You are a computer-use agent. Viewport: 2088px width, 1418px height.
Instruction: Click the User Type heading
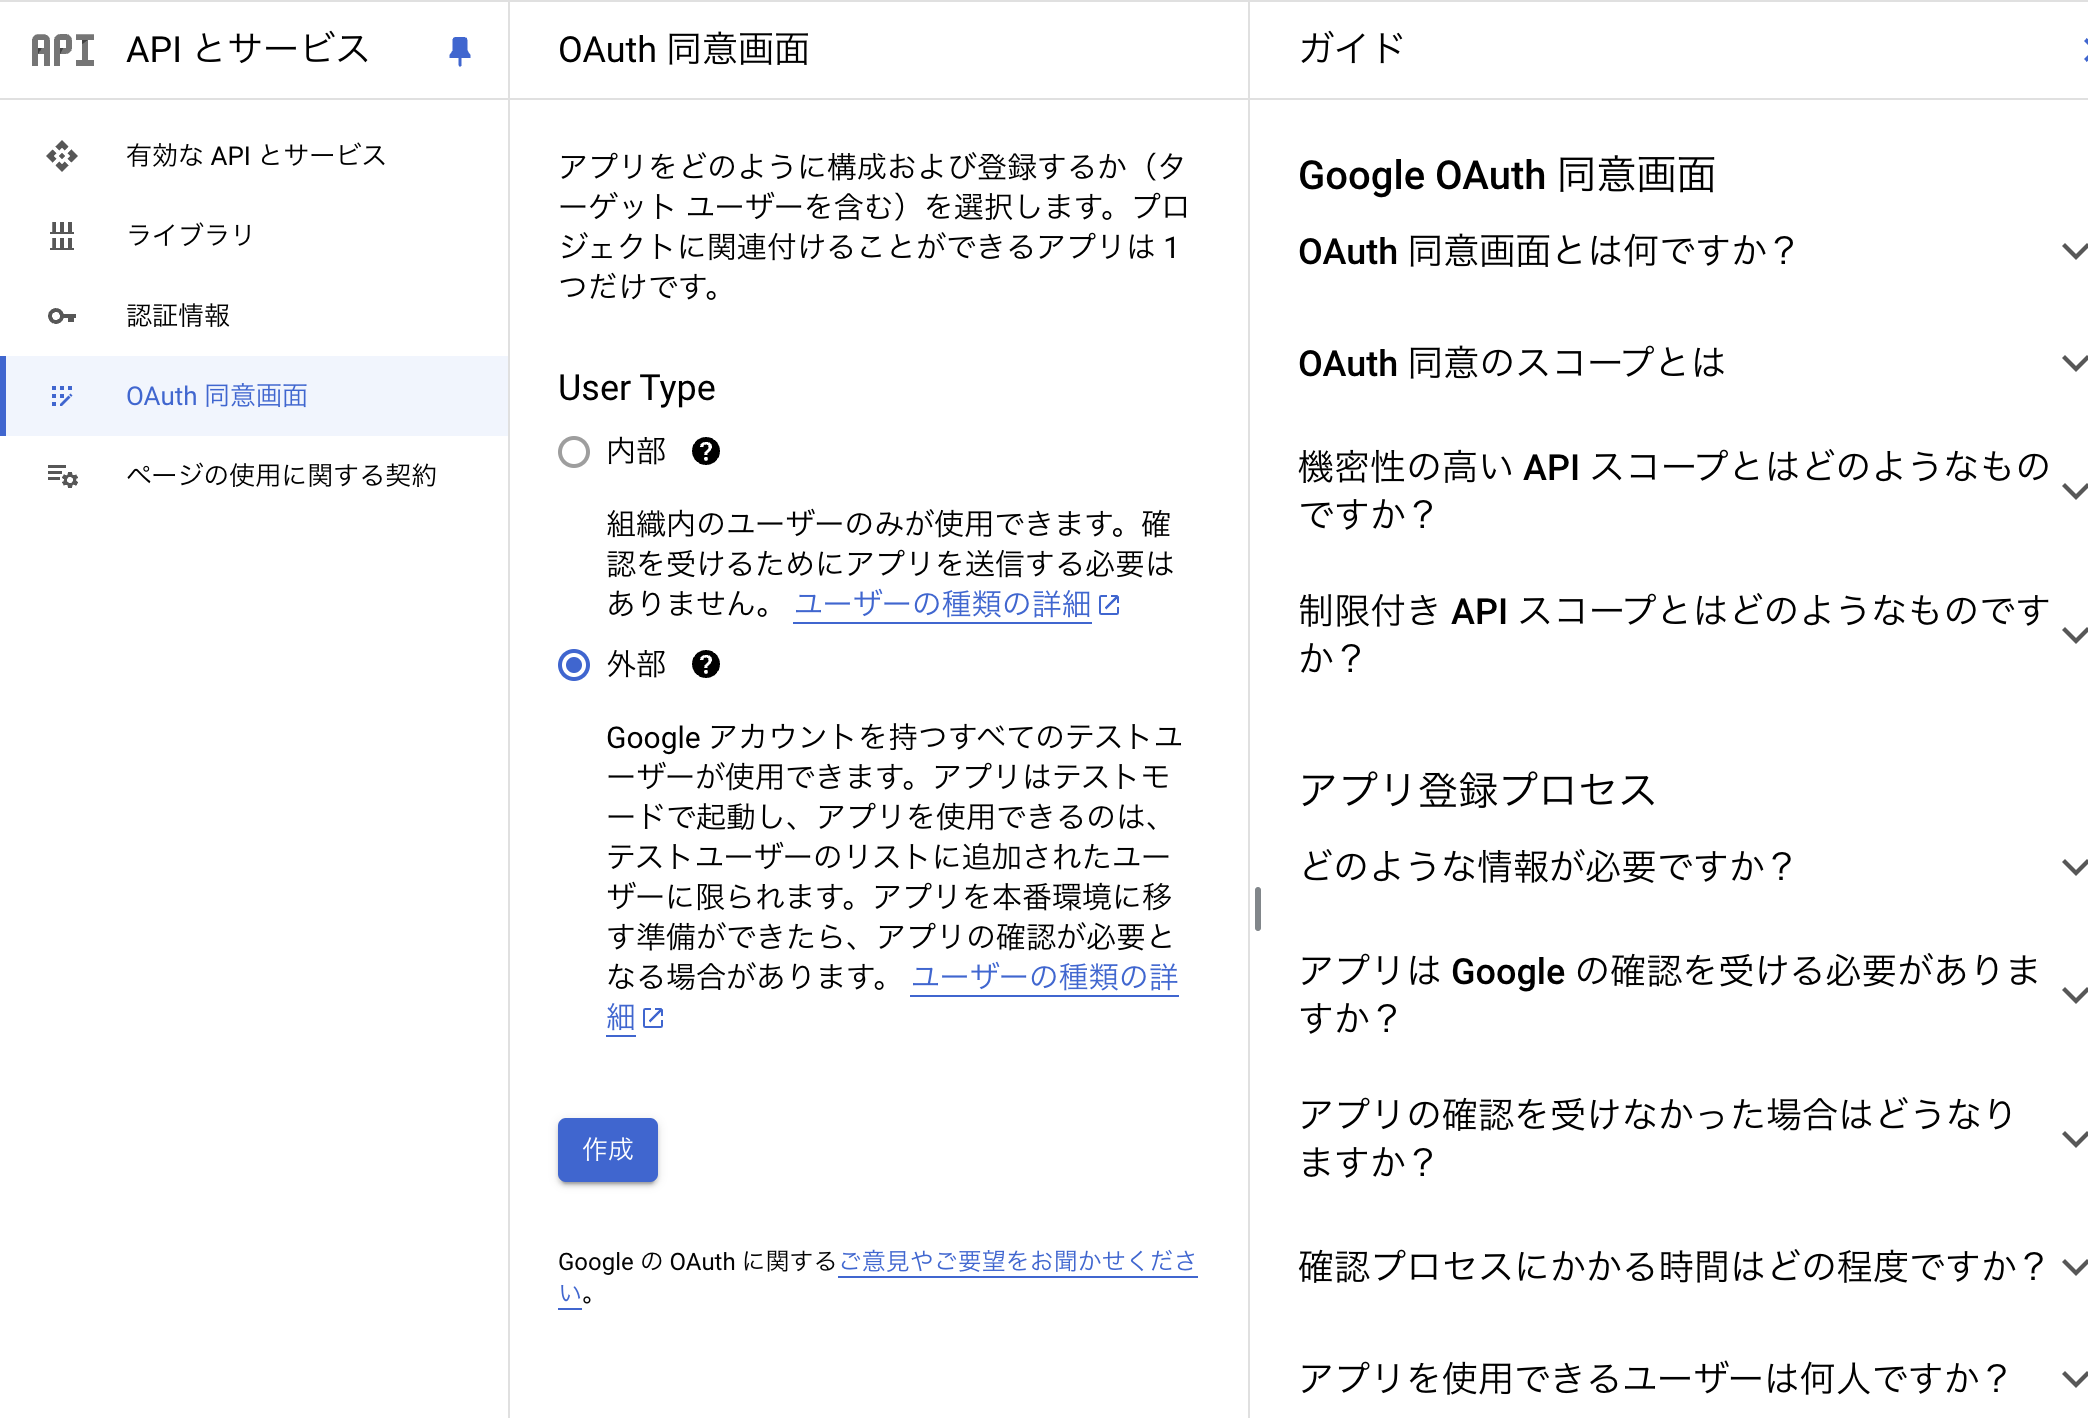point(637,388)
